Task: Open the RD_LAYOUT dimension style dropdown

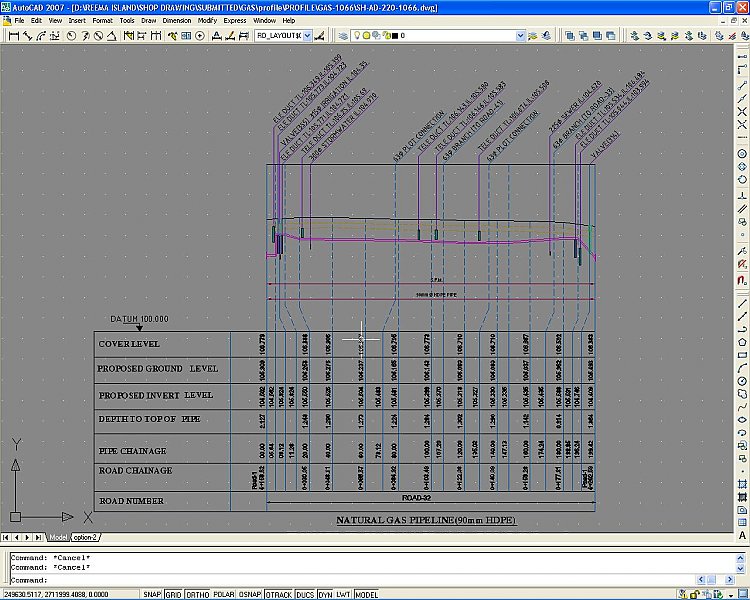Action: coord(309,36)
